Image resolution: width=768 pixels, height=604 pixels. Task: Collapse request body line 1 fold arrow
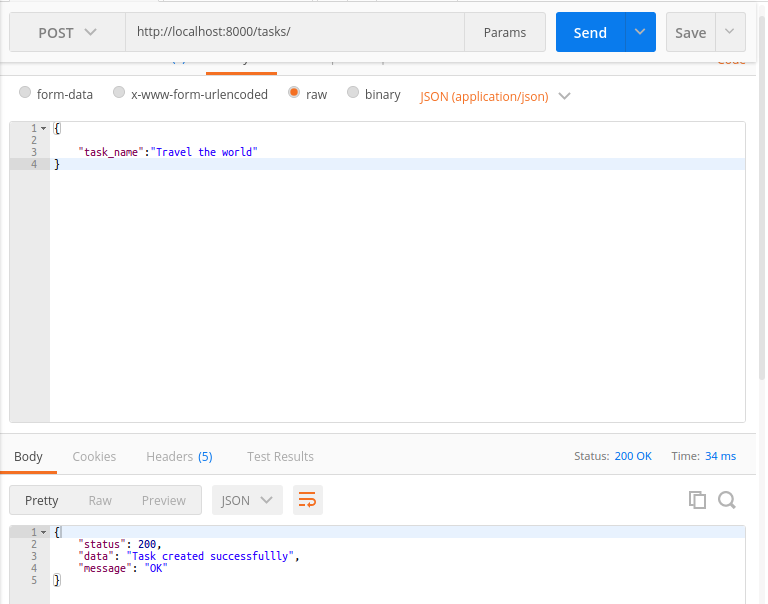[x=44, y=128]
